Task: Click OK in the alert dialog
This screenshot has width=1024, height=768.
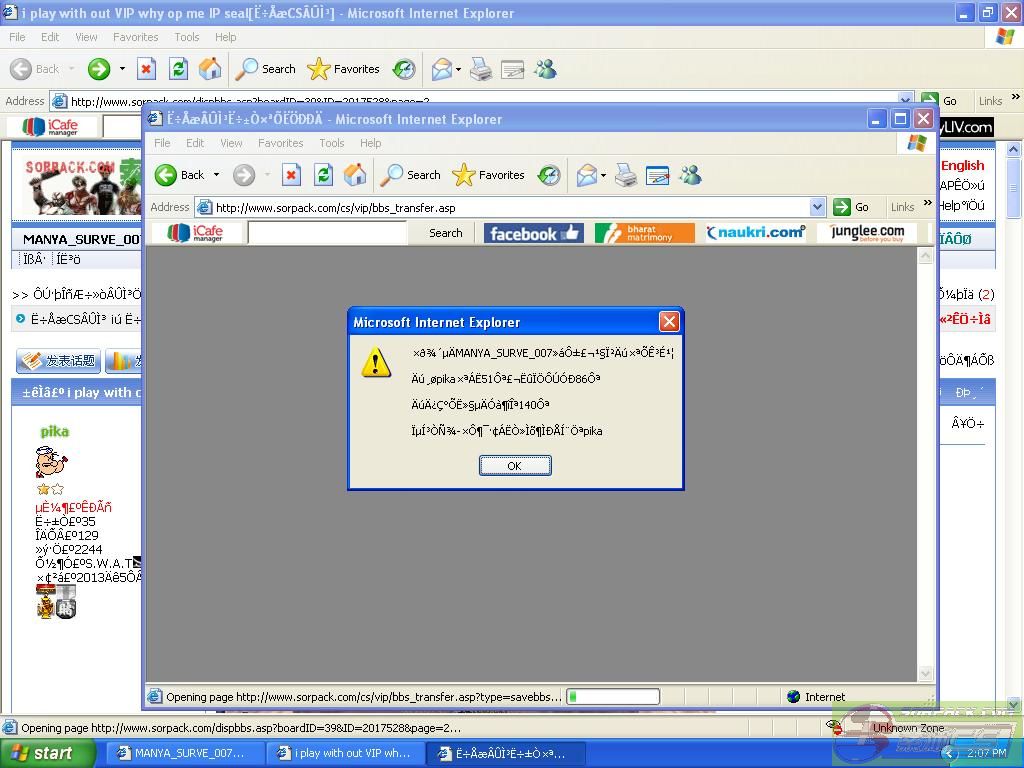Action: (514, 465)
